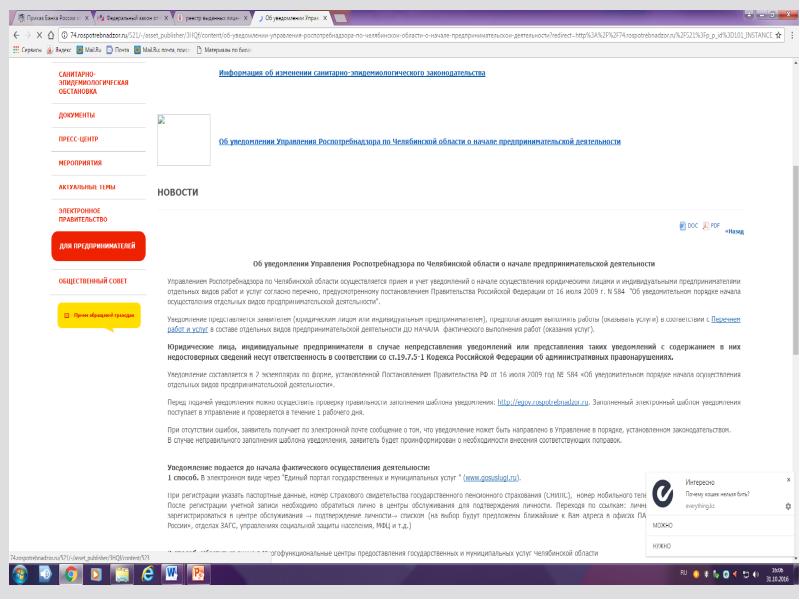
Task: Bookmark this page with the star icon
Action: coord(778,35)
